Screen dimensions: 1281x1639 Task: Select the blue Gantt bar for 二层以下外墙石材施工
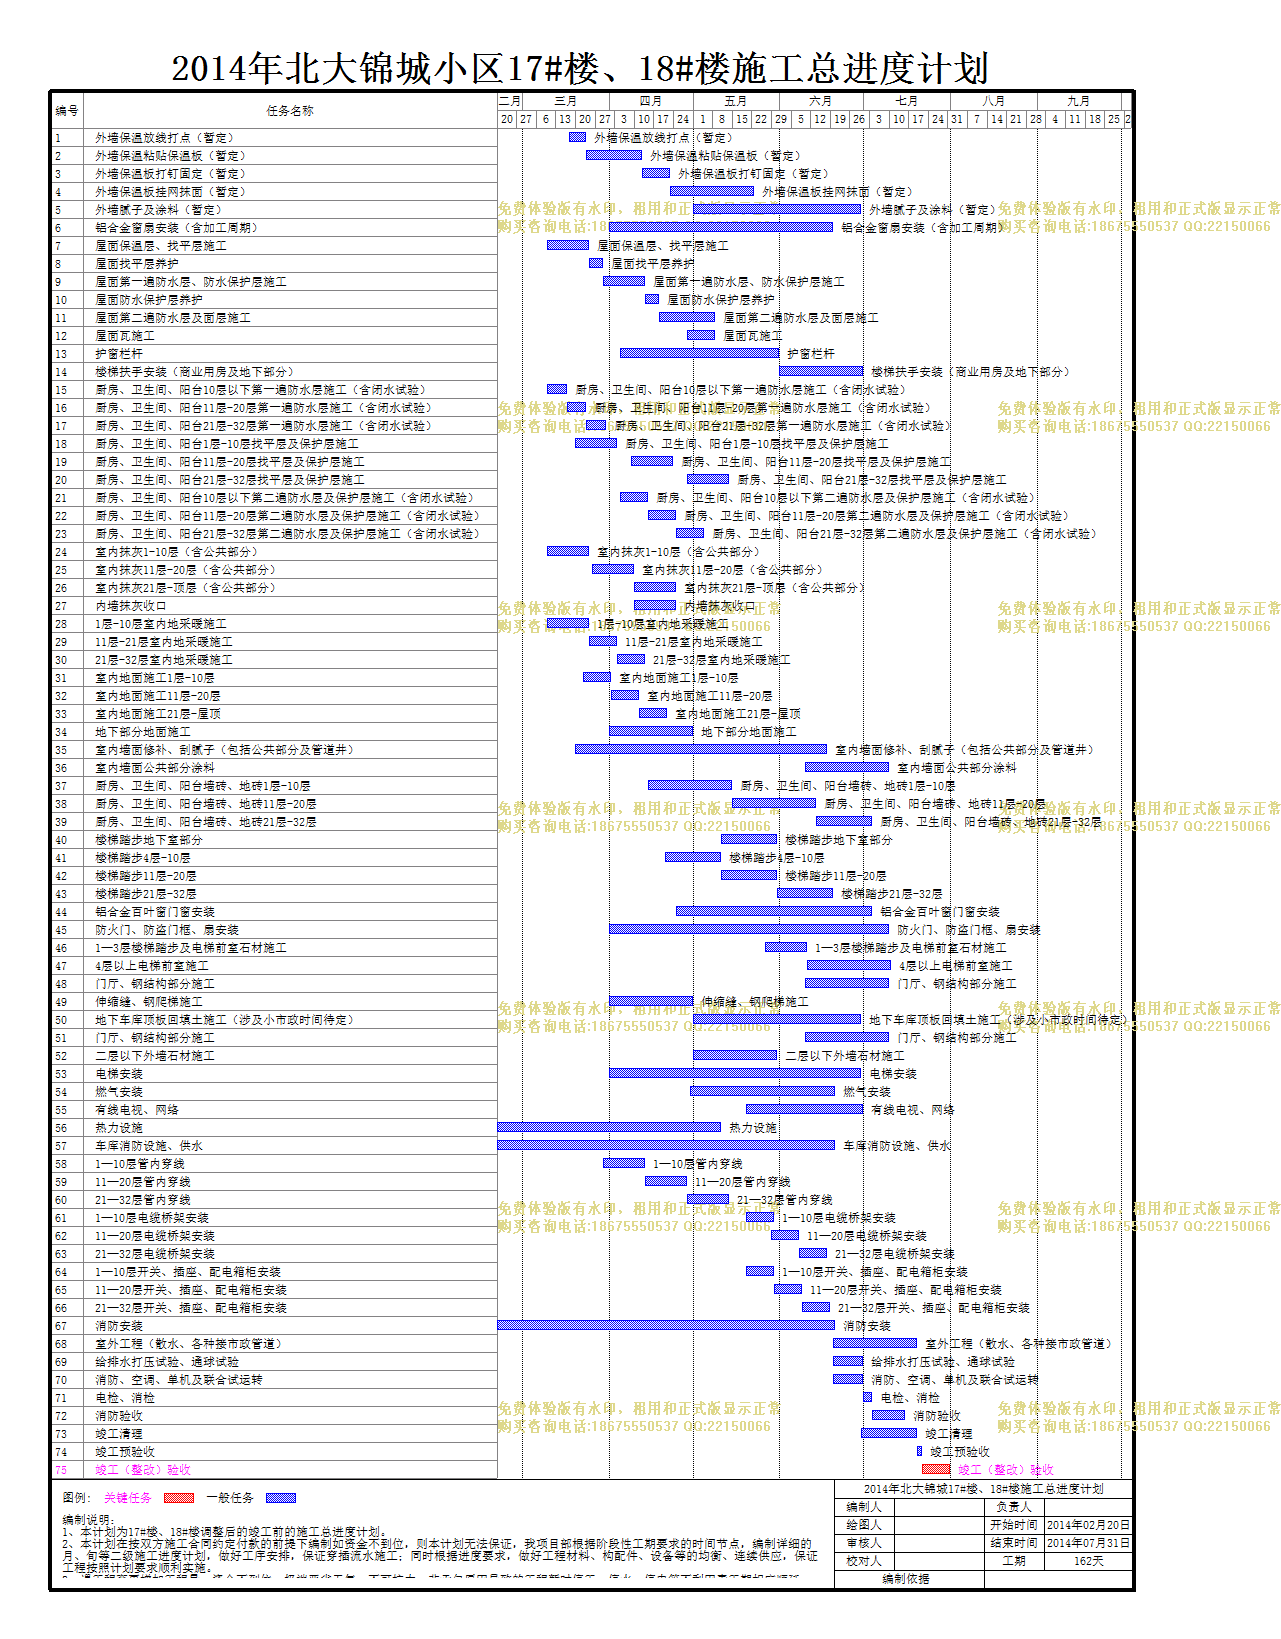[735, 1055]
